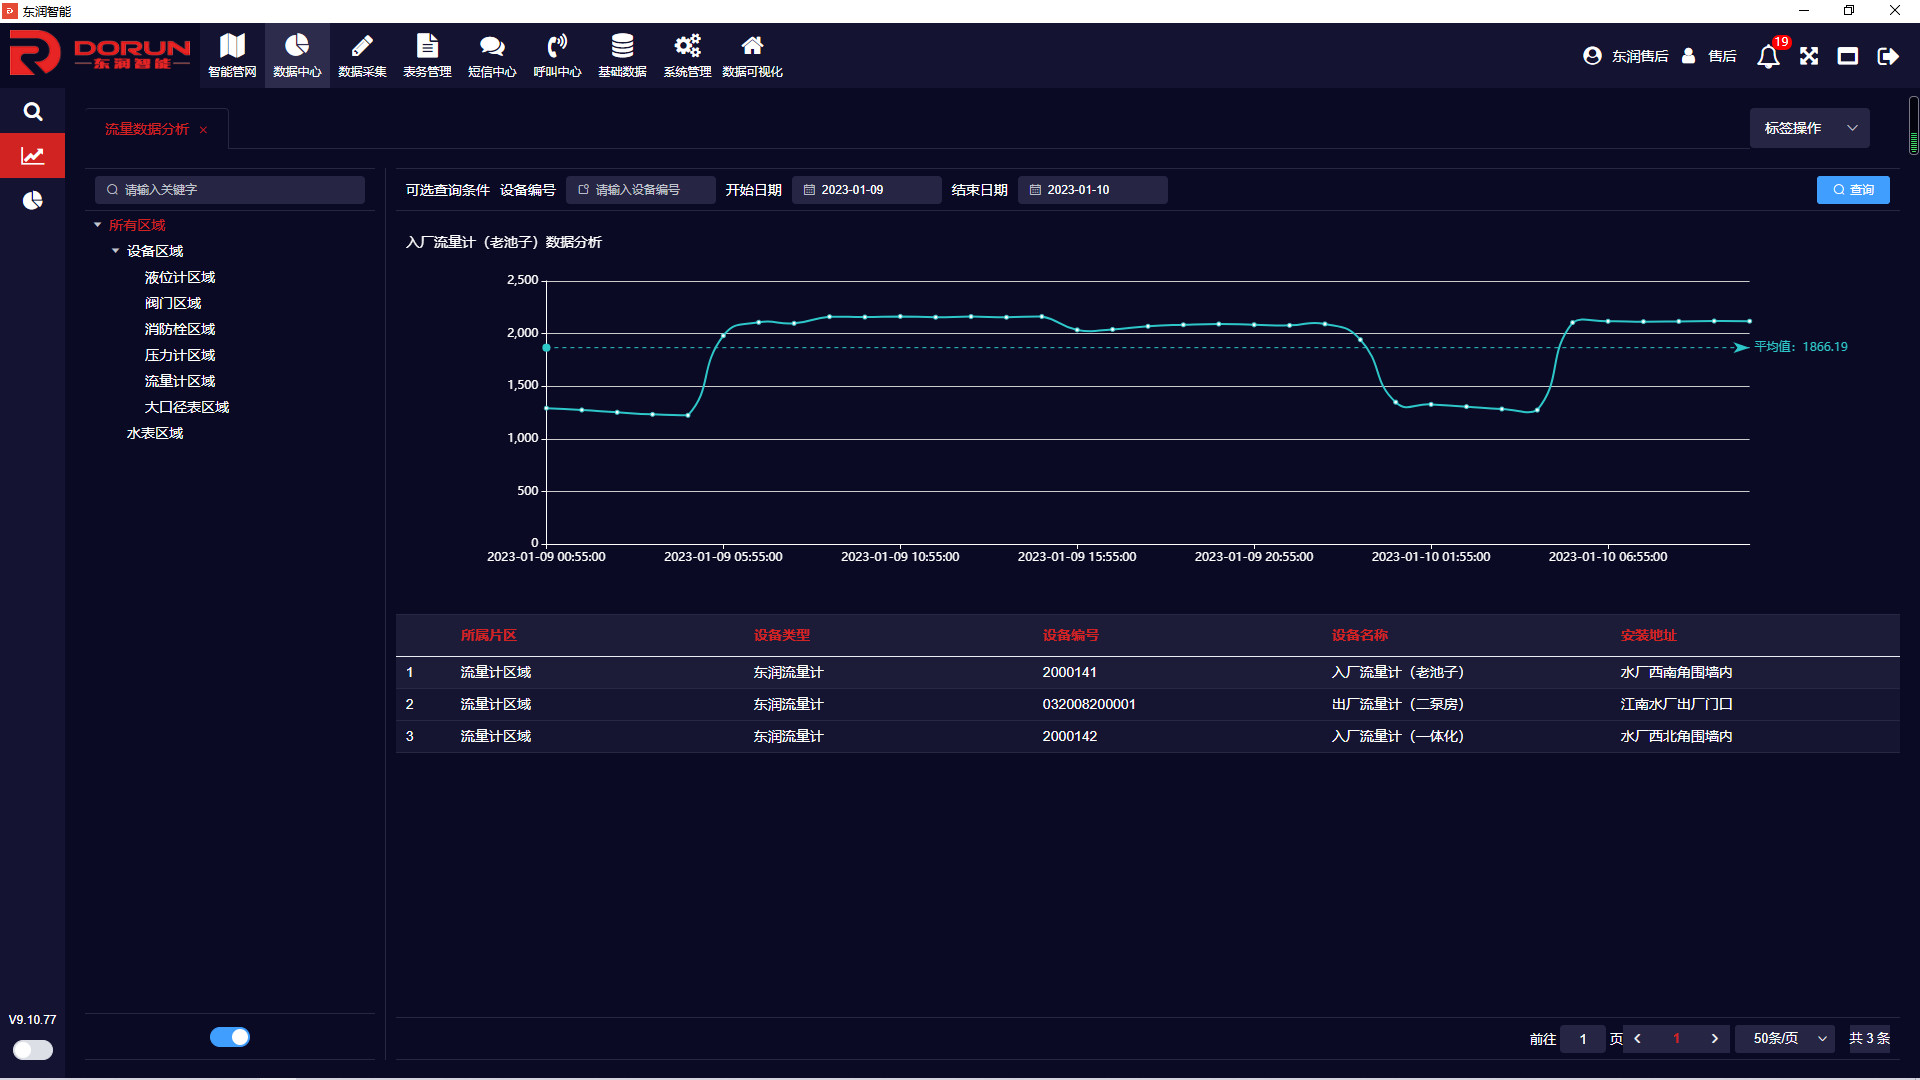The width and height of the screenshot is (1920, 1080).
Task: Open the 标签操作 dropdown
Action: [x=1809, y=128]
